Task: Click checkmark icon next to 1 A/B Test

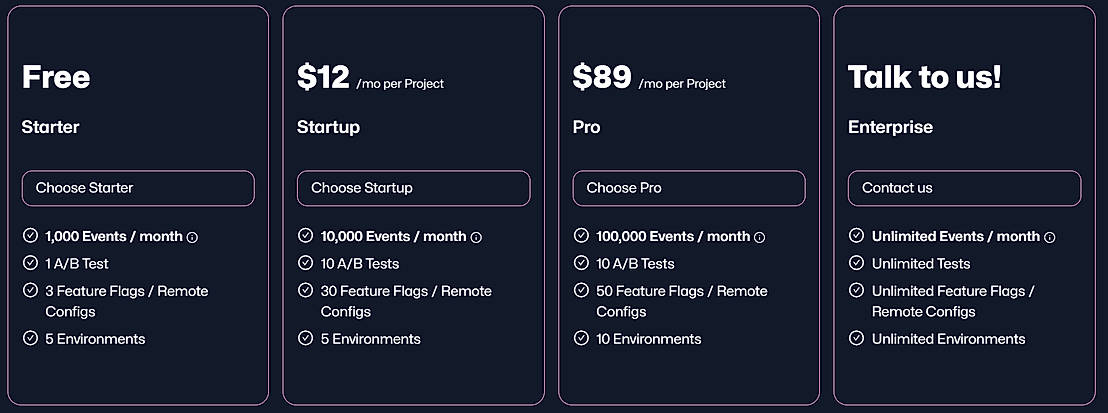Action: tap(30, 263)
